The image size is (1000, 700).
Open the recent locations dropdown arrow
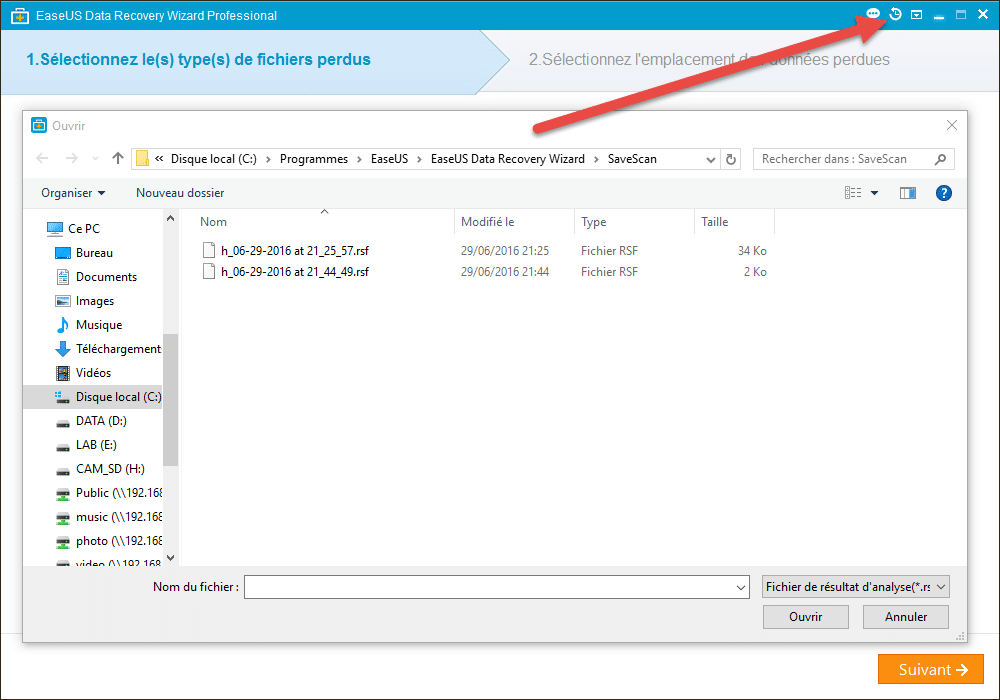tap(95, 158)
